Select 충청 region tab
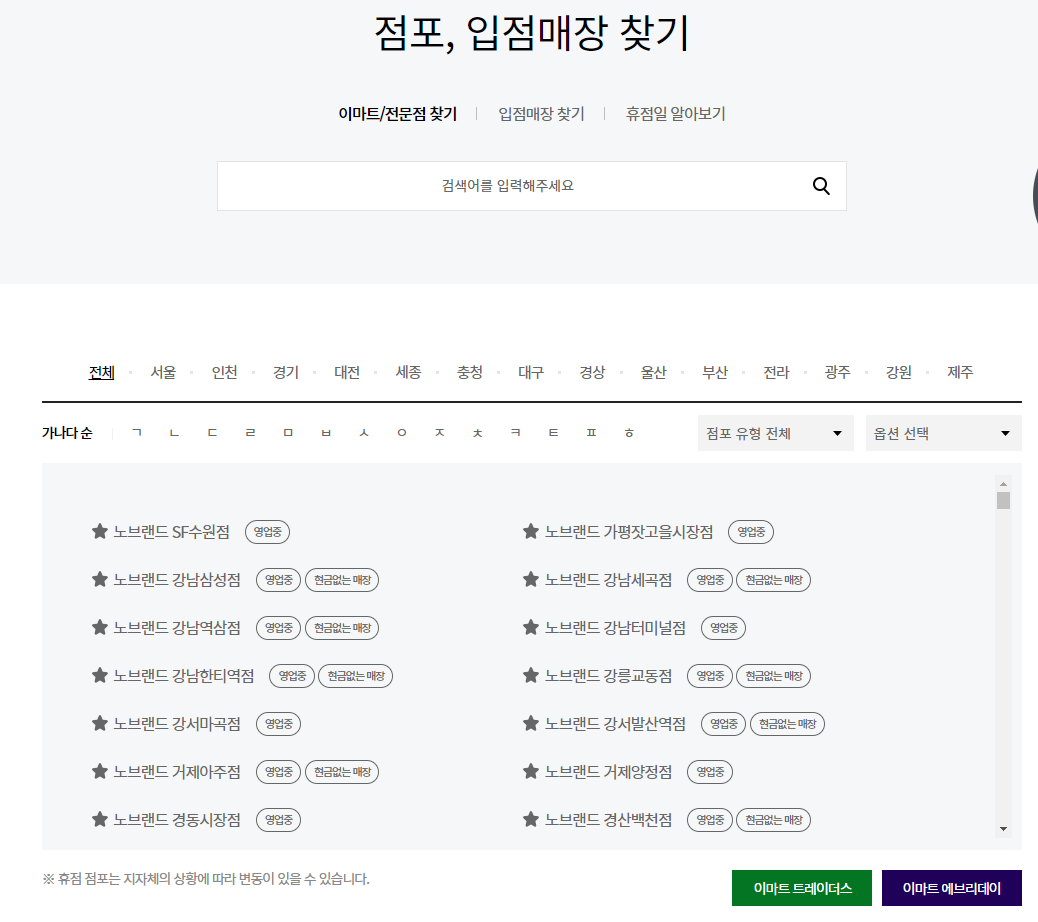 [469, 373]
